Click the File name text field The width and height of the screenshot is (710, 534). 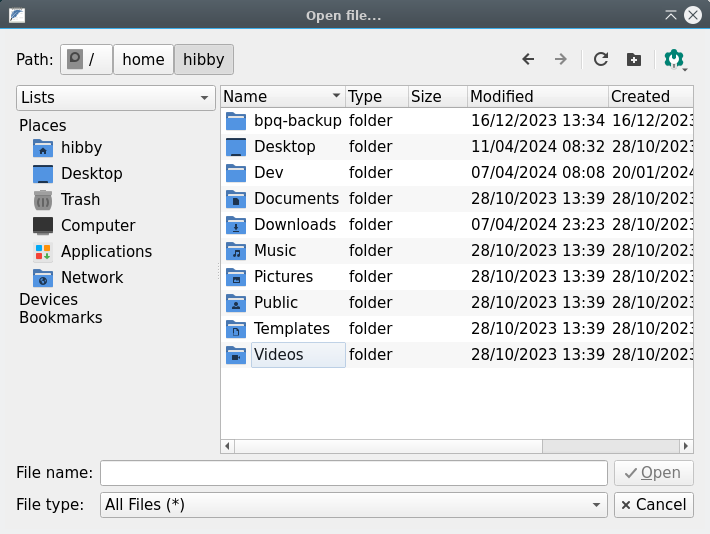353,473
